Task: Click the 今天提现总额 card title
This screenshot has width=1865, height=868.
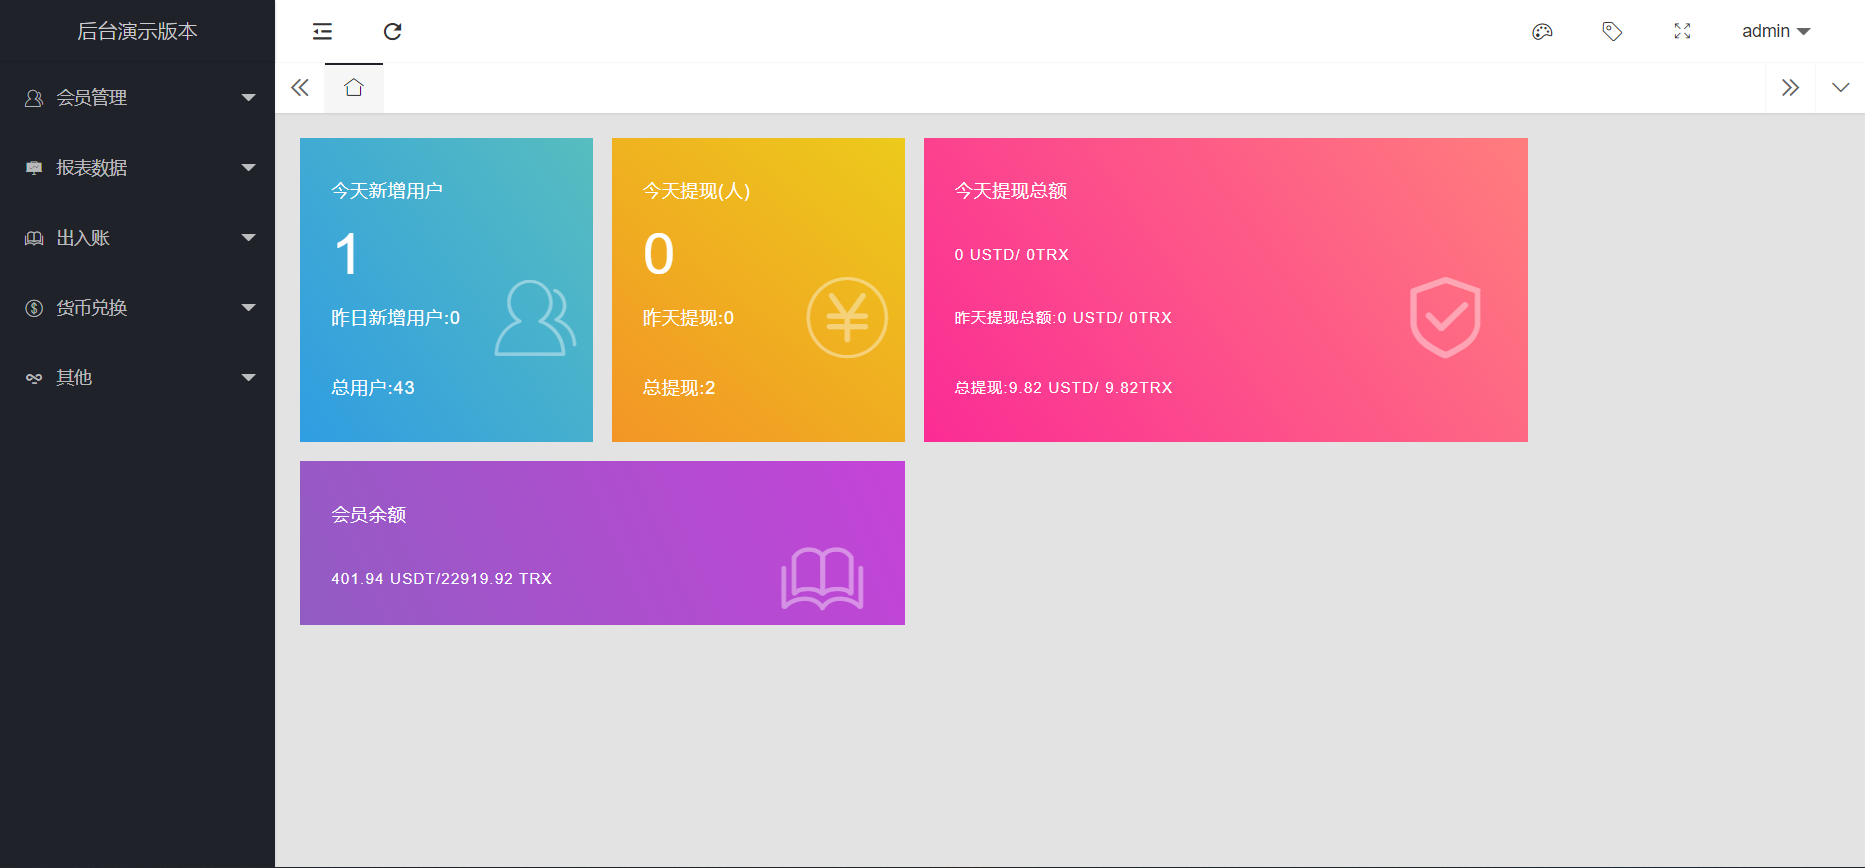Action: (1011, 191)
